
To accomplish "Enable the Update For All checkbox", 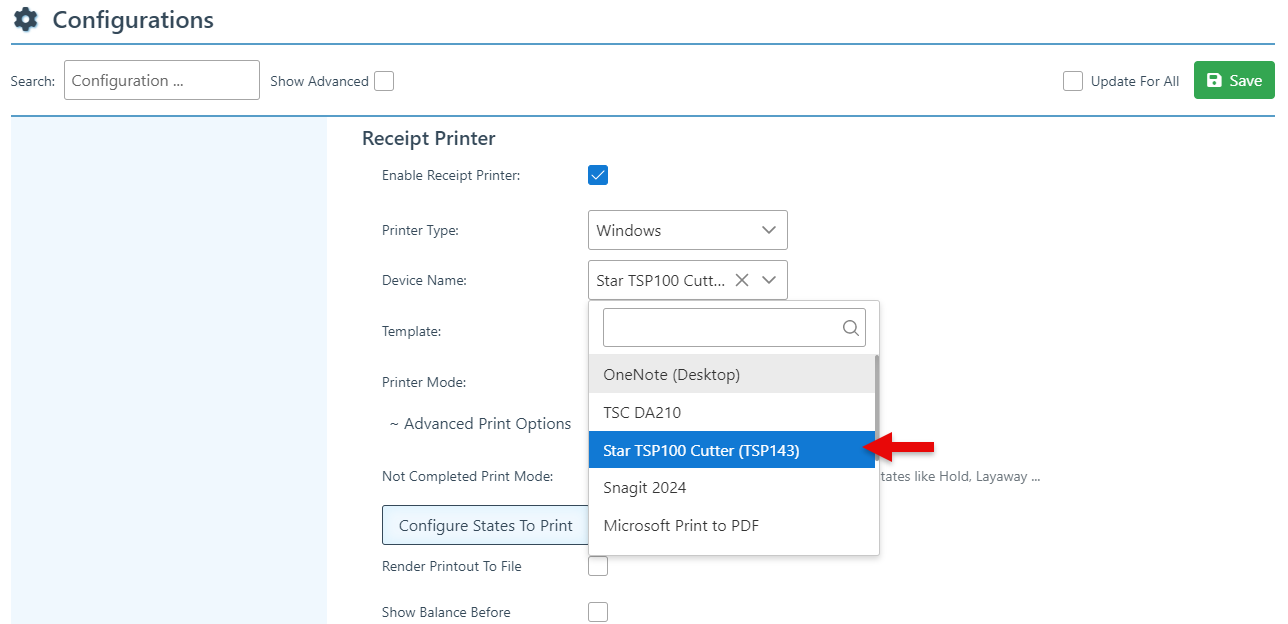I will tap(1073, 81).
